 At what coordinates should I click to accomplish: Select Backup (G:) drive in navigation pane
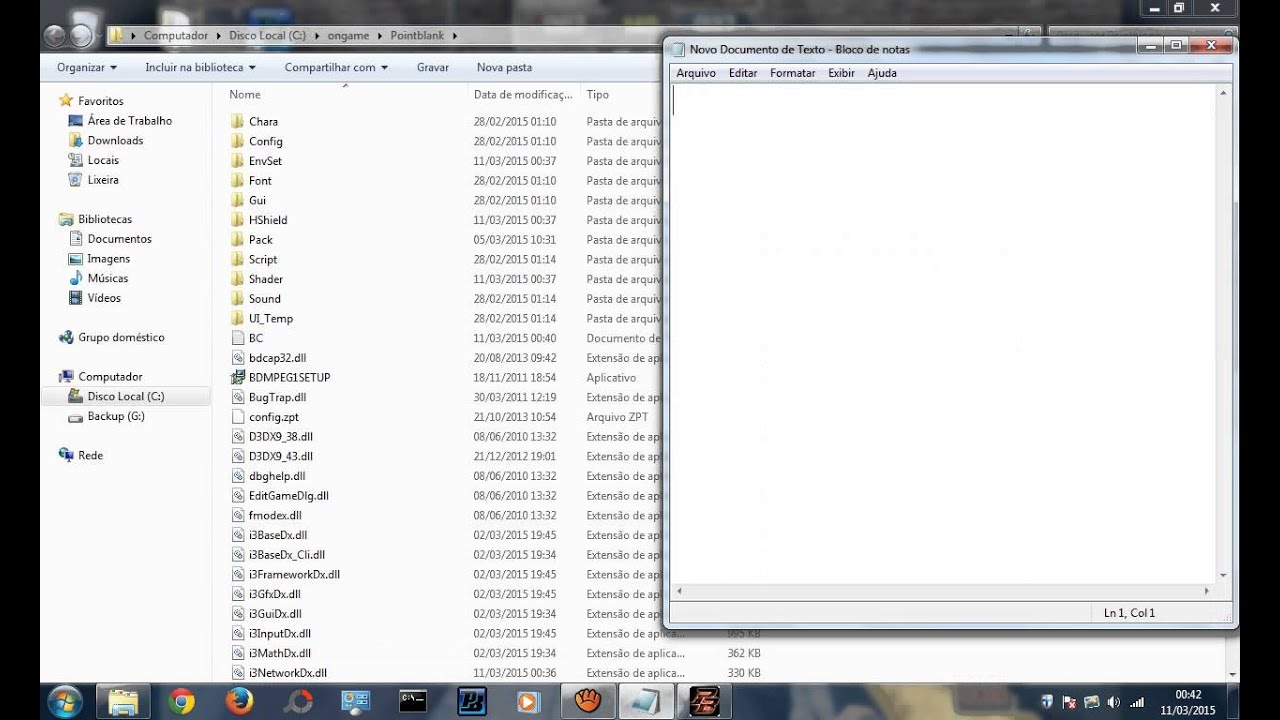coord(116,416)
